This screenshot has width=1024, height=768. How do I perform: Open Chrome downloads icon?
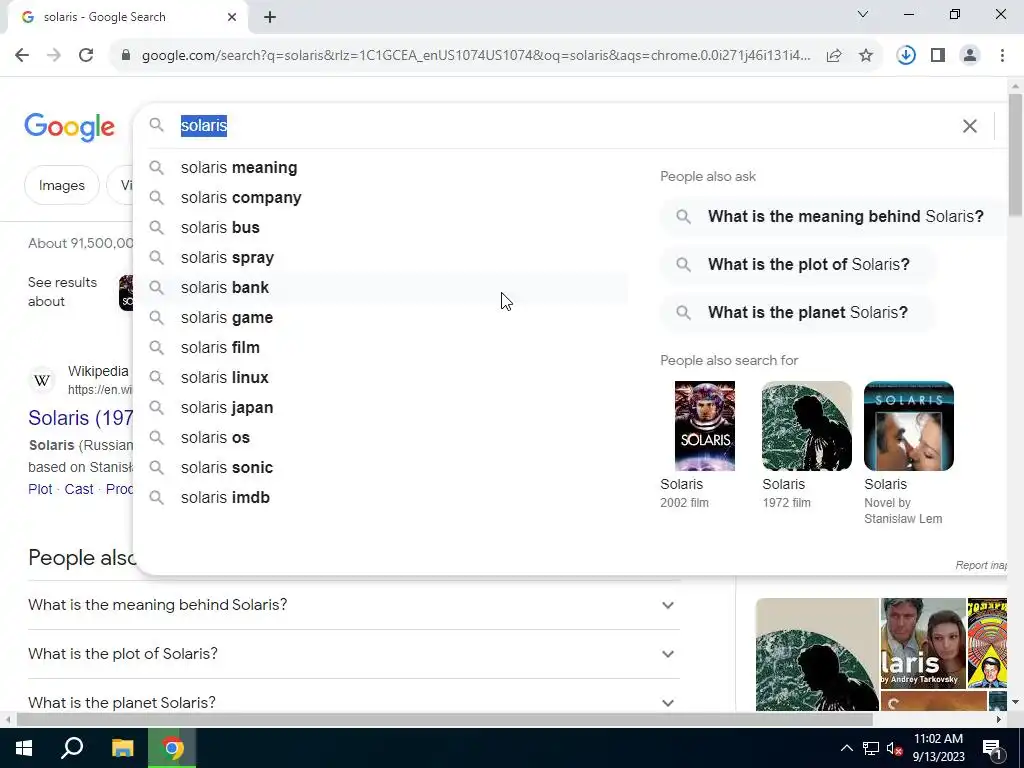coord(906,56)
